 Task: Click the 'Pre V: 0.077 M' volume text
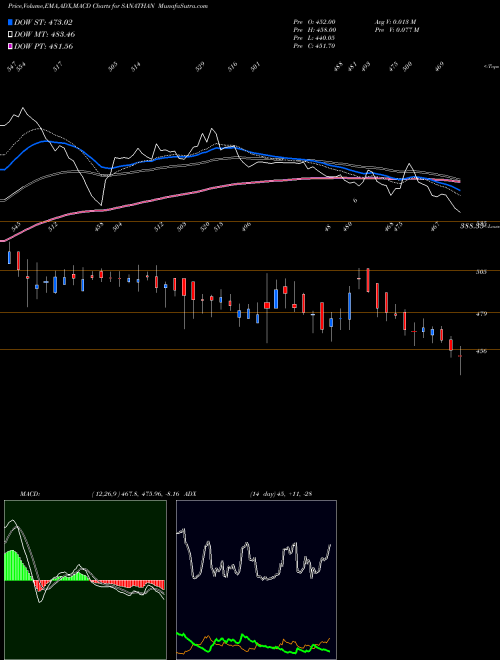pyautogui.click(x=396, y=30)
